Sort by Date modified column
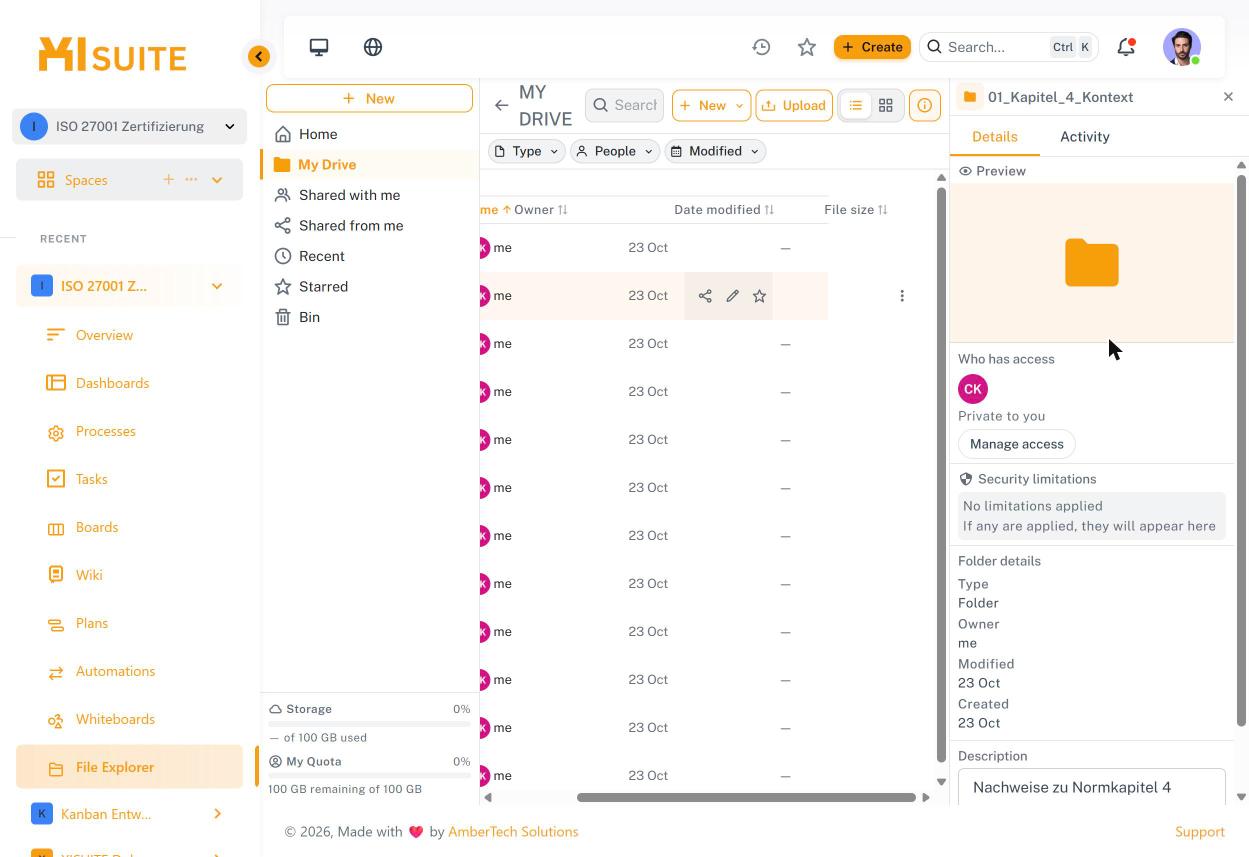This screenshot has width=1249, height=857. pos(724,210)
